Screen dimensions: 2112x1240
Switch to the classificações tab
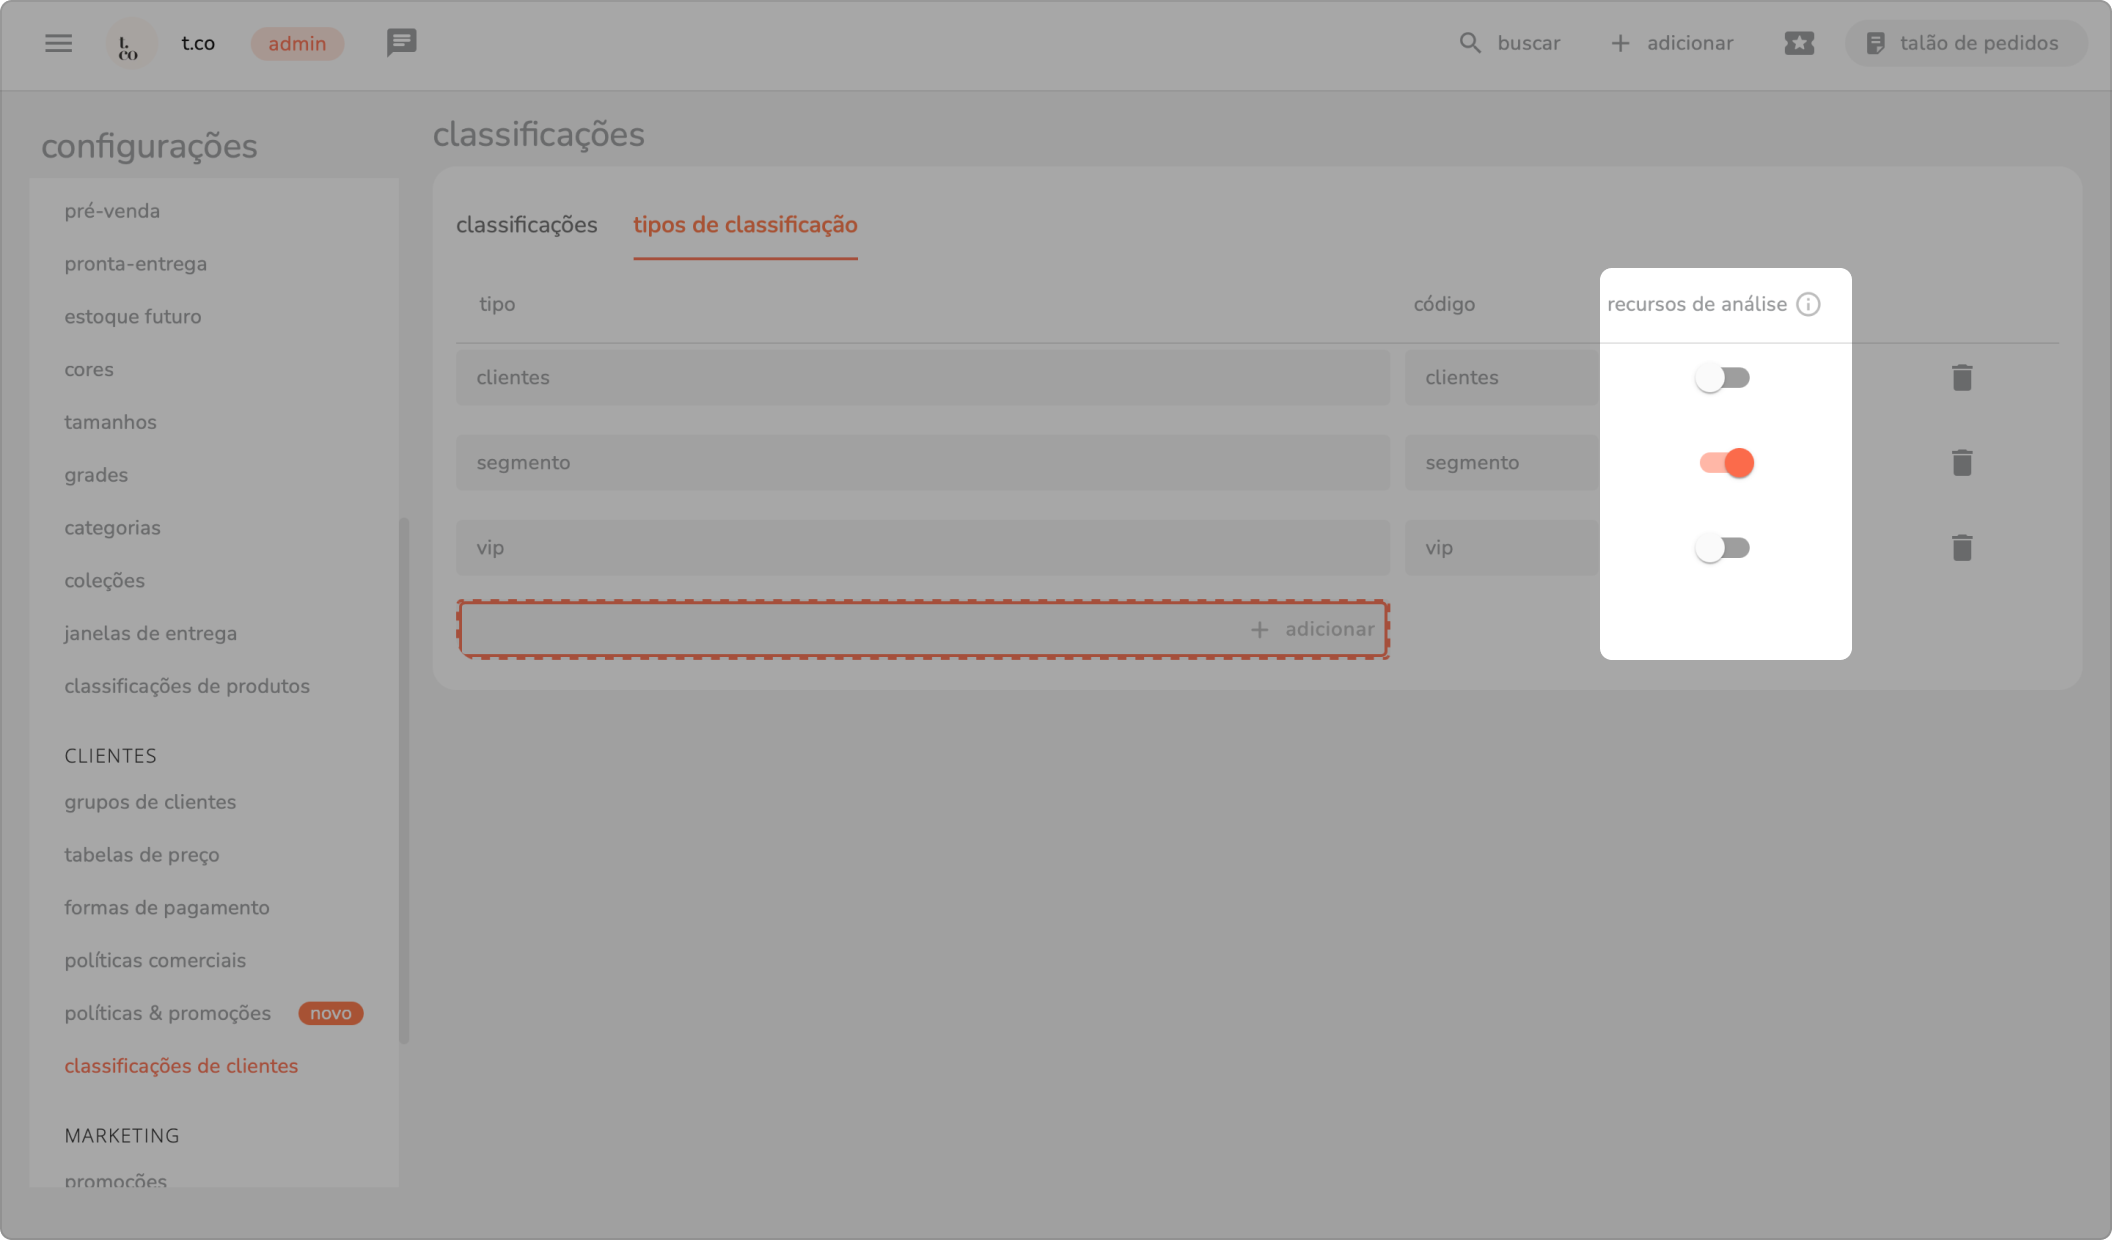(526, 225)
